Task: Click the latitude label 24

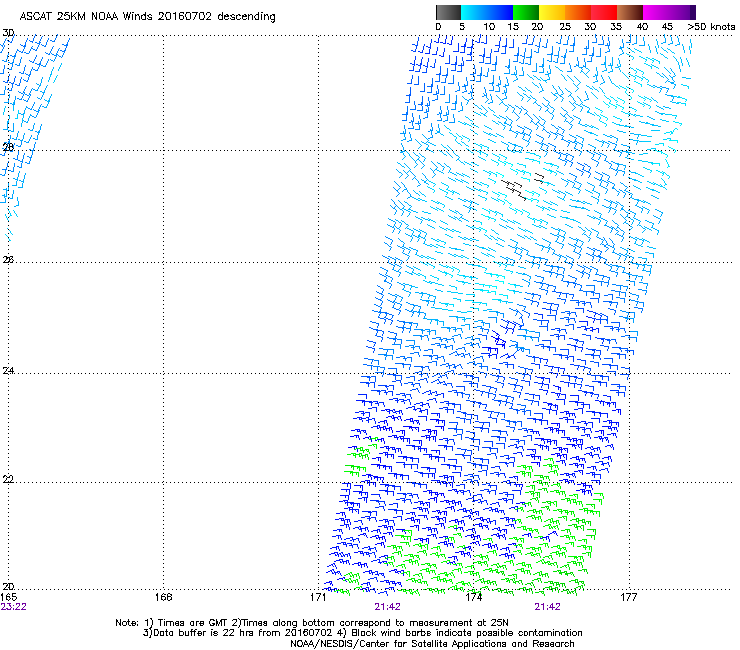Action: point(8,371)
